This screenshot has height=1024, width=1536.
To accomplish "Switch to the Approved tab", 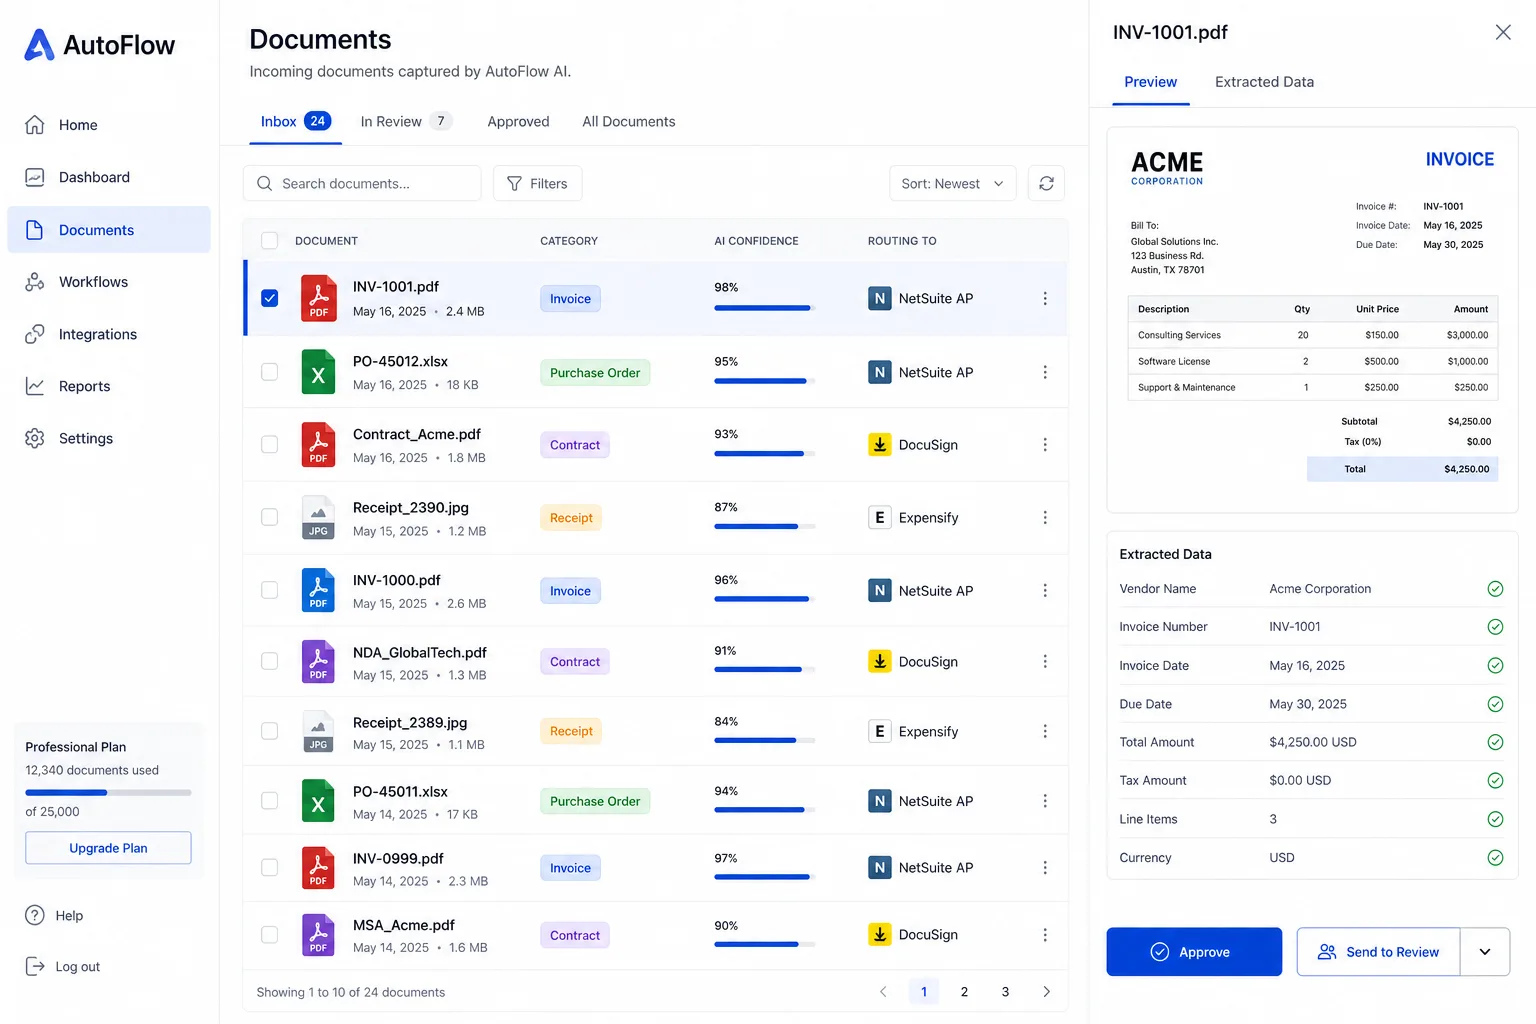I will (x=518, y=121).
